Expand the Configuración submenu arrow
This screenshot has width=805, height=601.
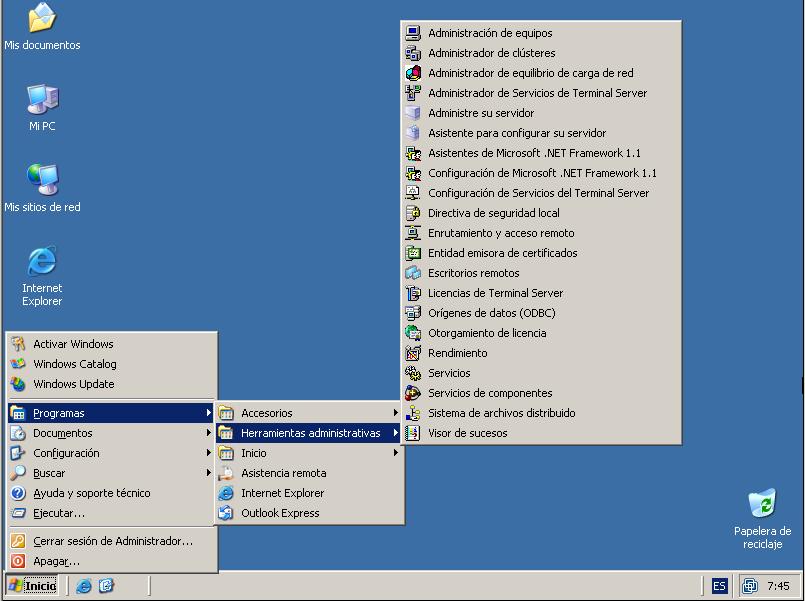(x=208, y=453)
